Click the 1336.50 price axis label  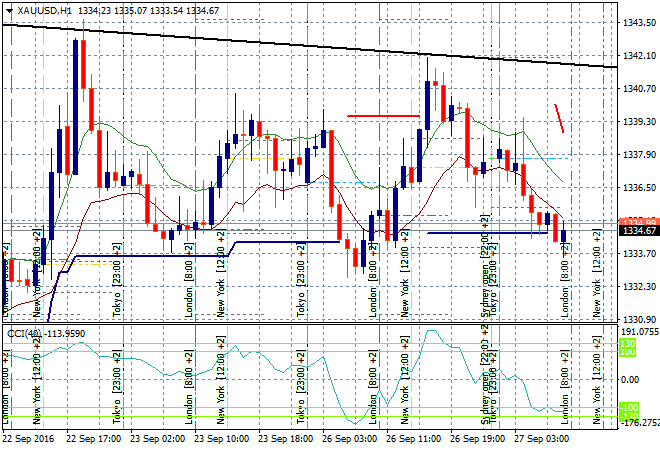click(639, 187)
